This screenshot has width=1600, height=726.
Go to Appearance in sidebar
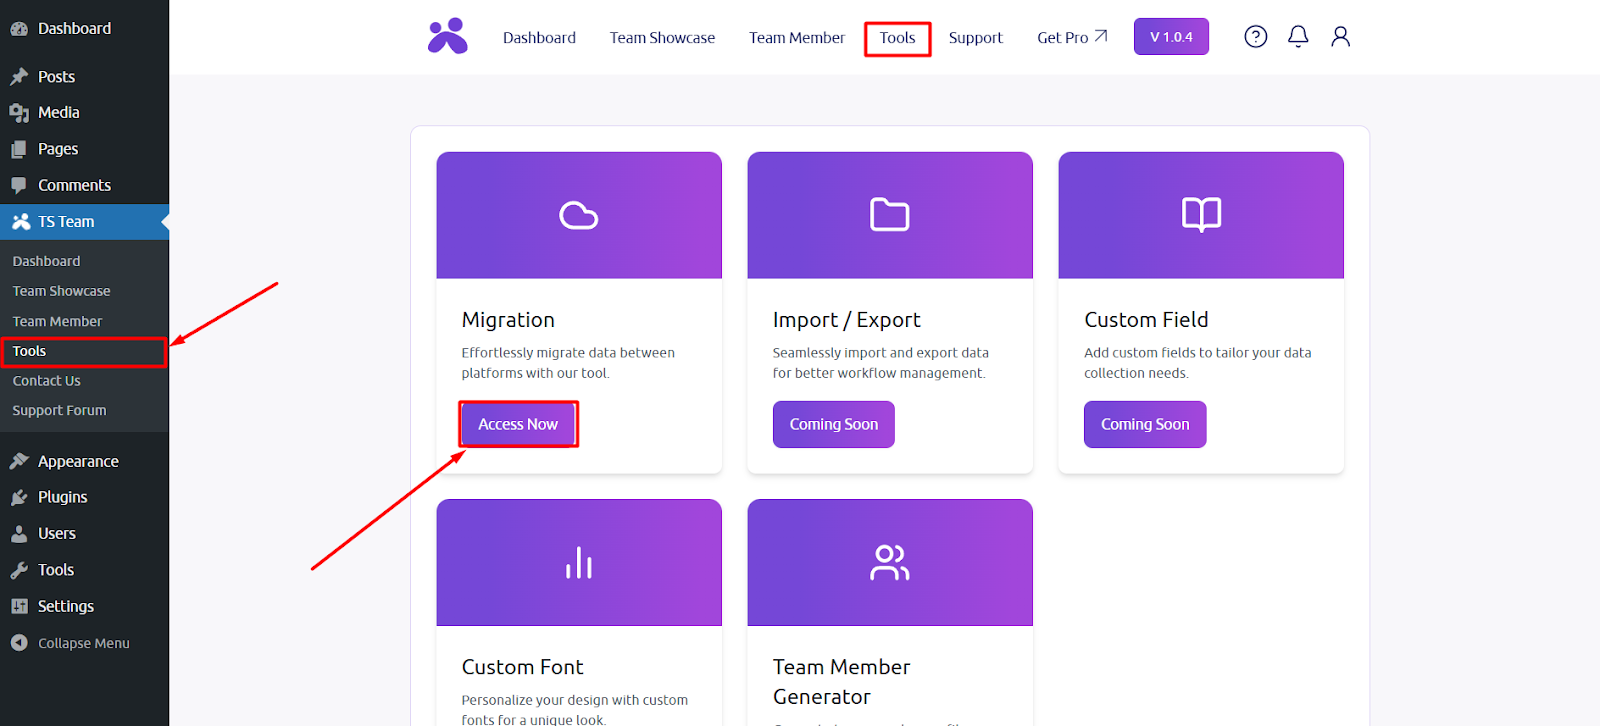(78, 461)
